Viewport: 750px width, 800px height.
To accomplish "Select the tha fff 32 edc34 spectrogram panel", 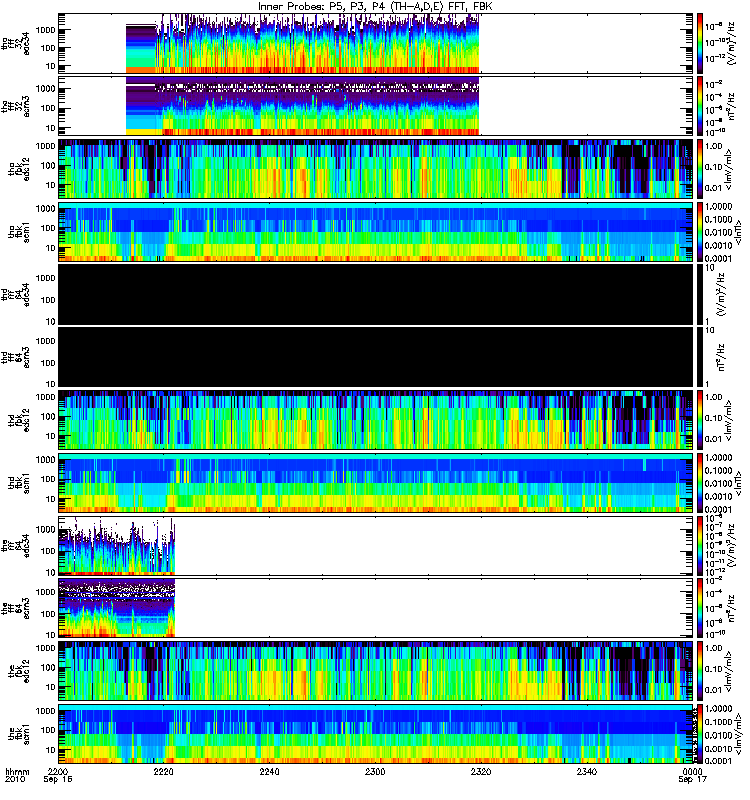I will click(376, 43).
